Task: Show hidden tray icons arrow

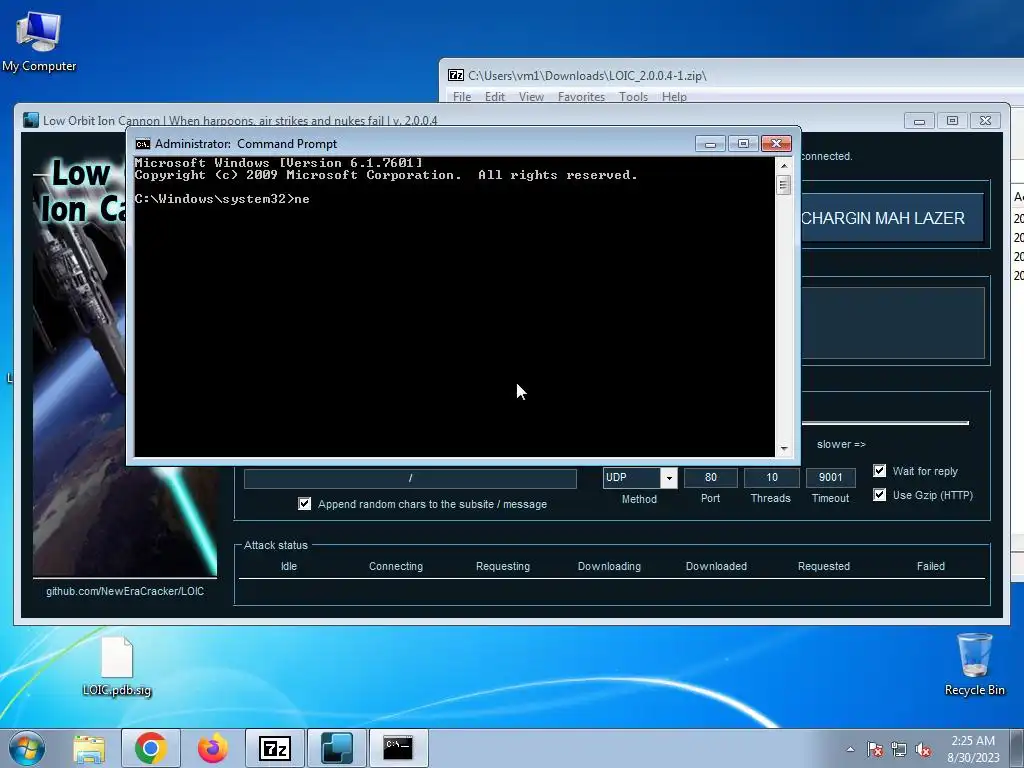Action: [x=850, y=749]
